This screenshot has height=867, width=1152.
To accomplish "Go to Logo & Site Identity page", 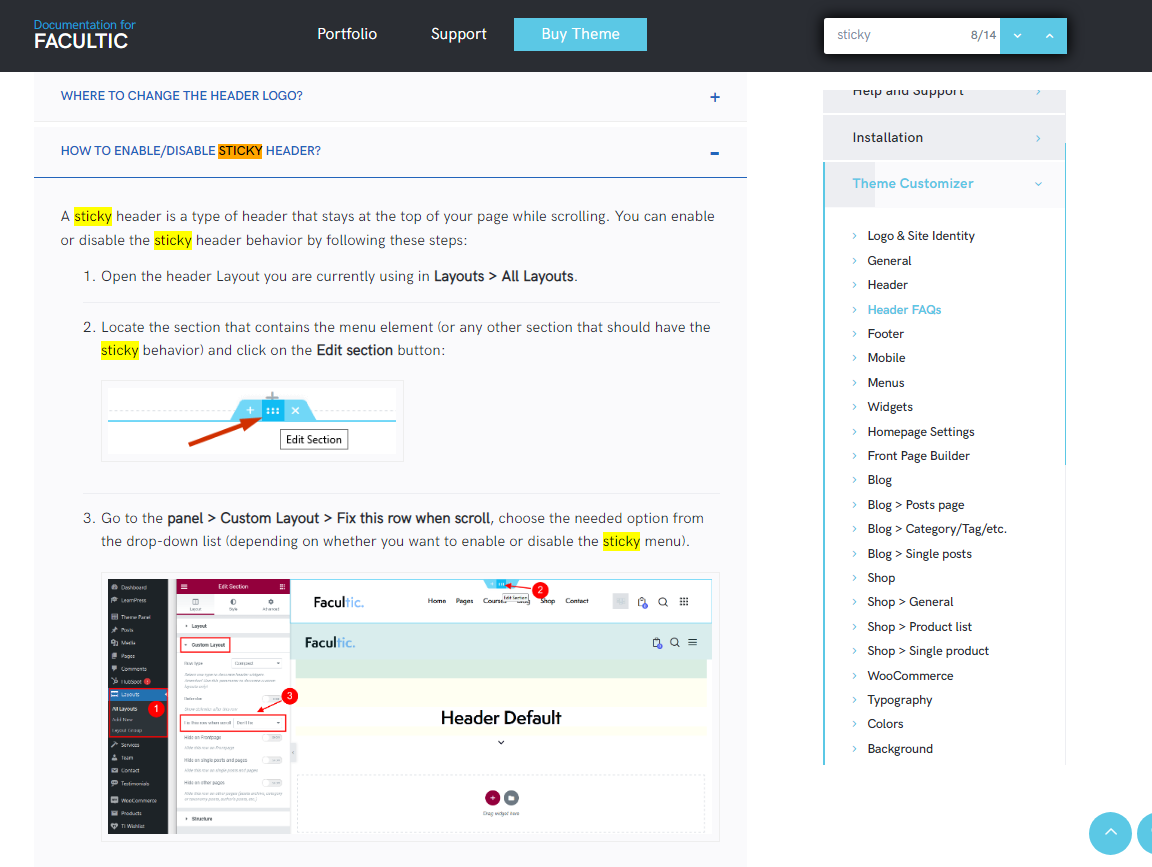I will 921,236.
